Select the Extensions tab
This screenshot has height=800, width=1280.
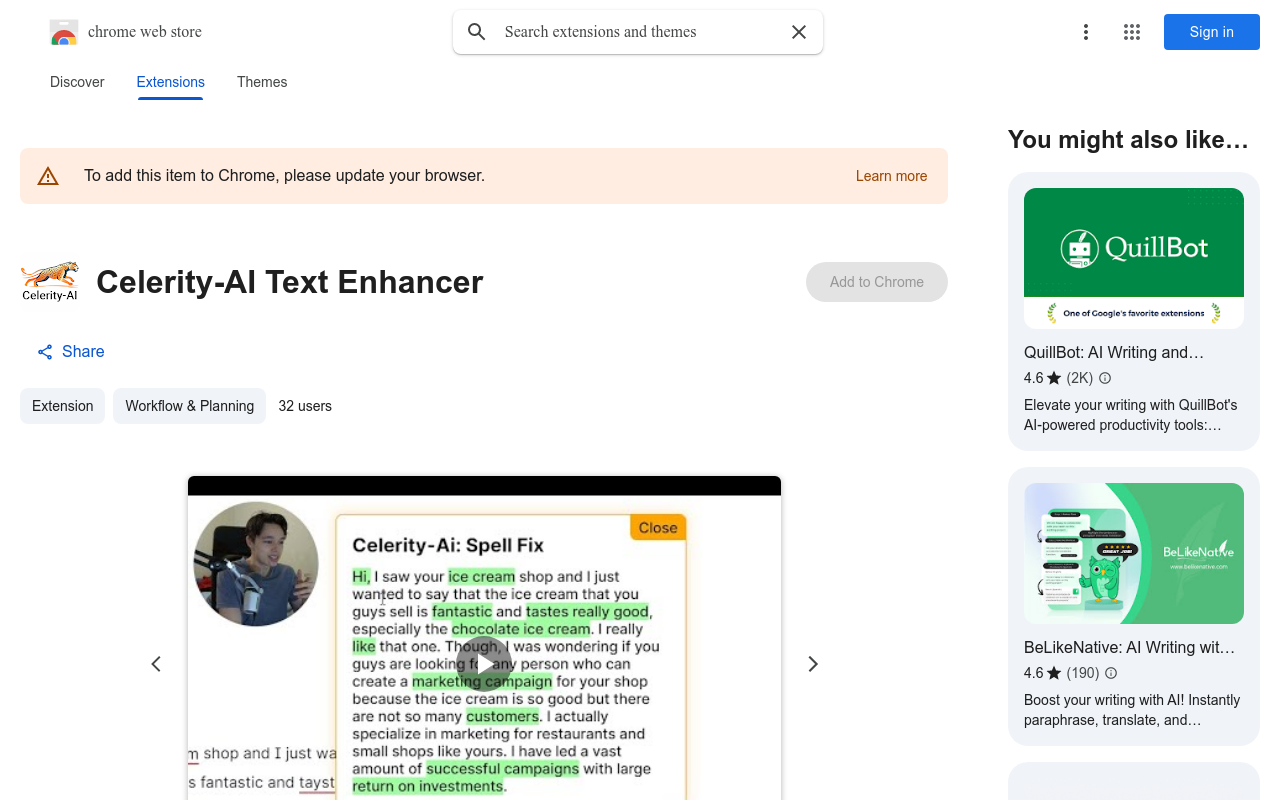pyautogui.click(x=171, y=82)
